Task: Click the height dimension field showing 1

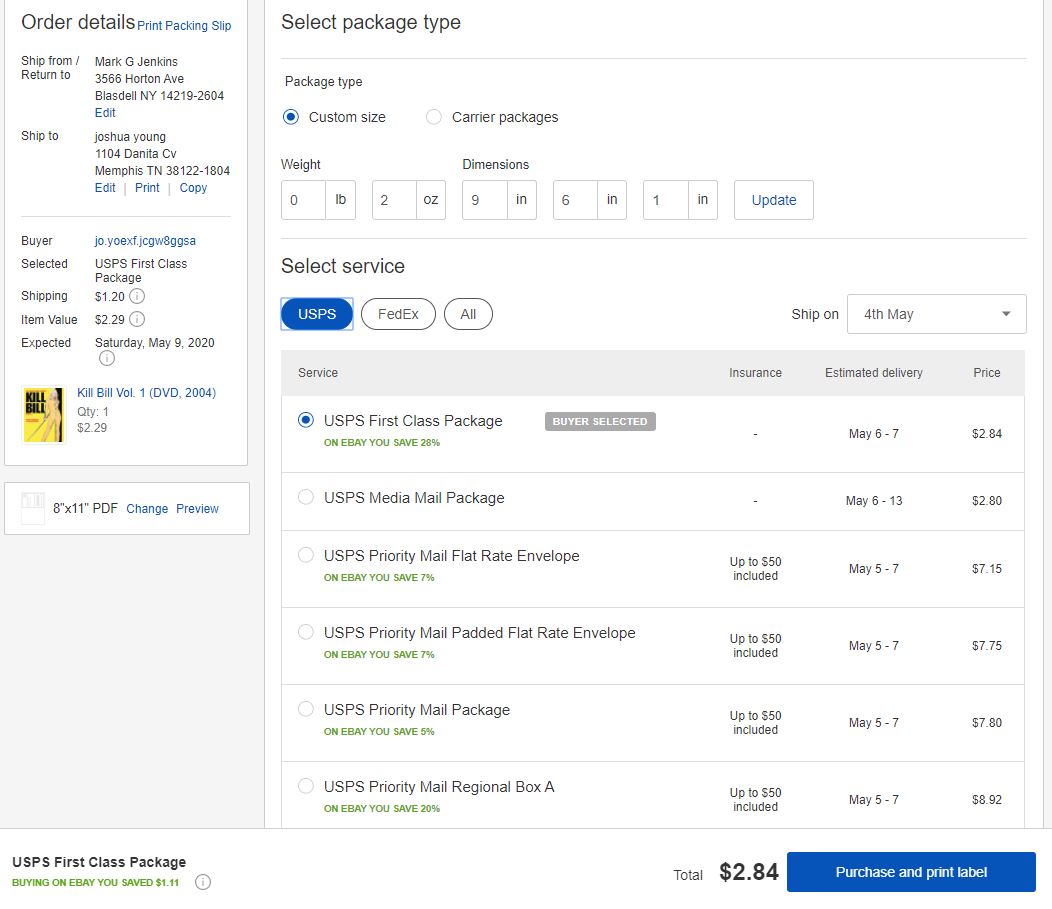Action: pyautogui.click(x=666, y=200)
